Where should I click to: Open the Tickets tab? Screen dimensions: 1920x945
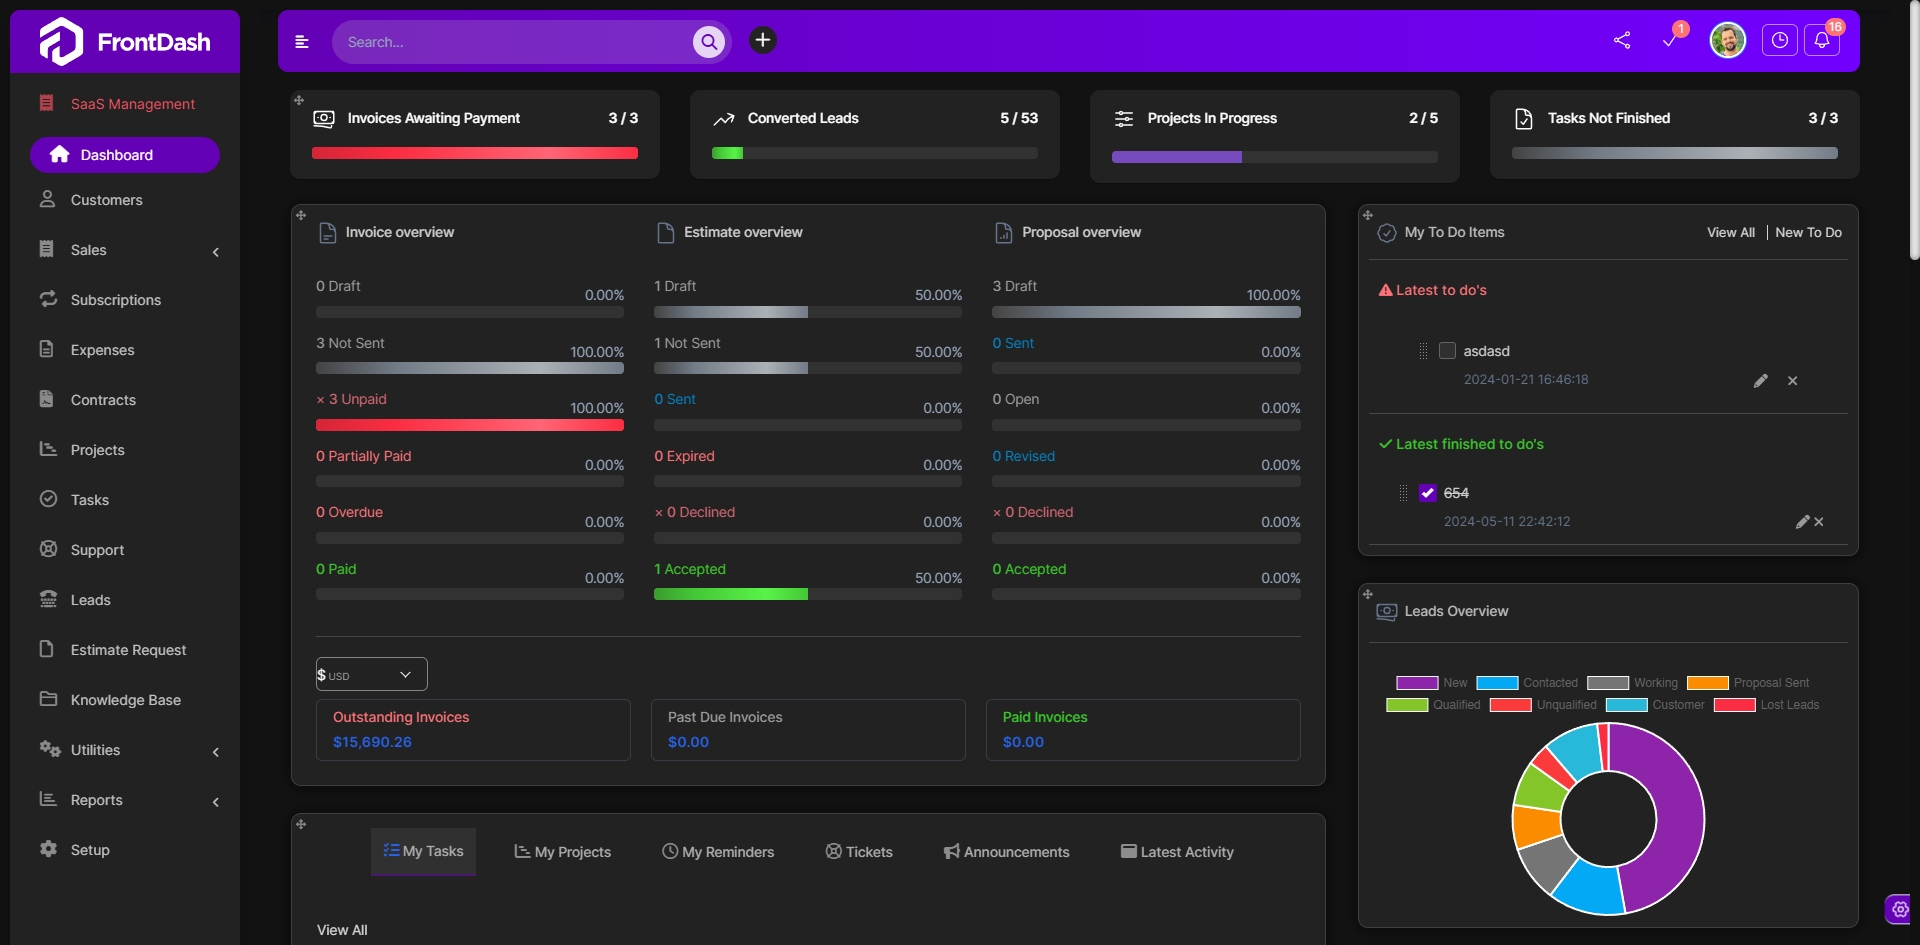pos(858,851)
